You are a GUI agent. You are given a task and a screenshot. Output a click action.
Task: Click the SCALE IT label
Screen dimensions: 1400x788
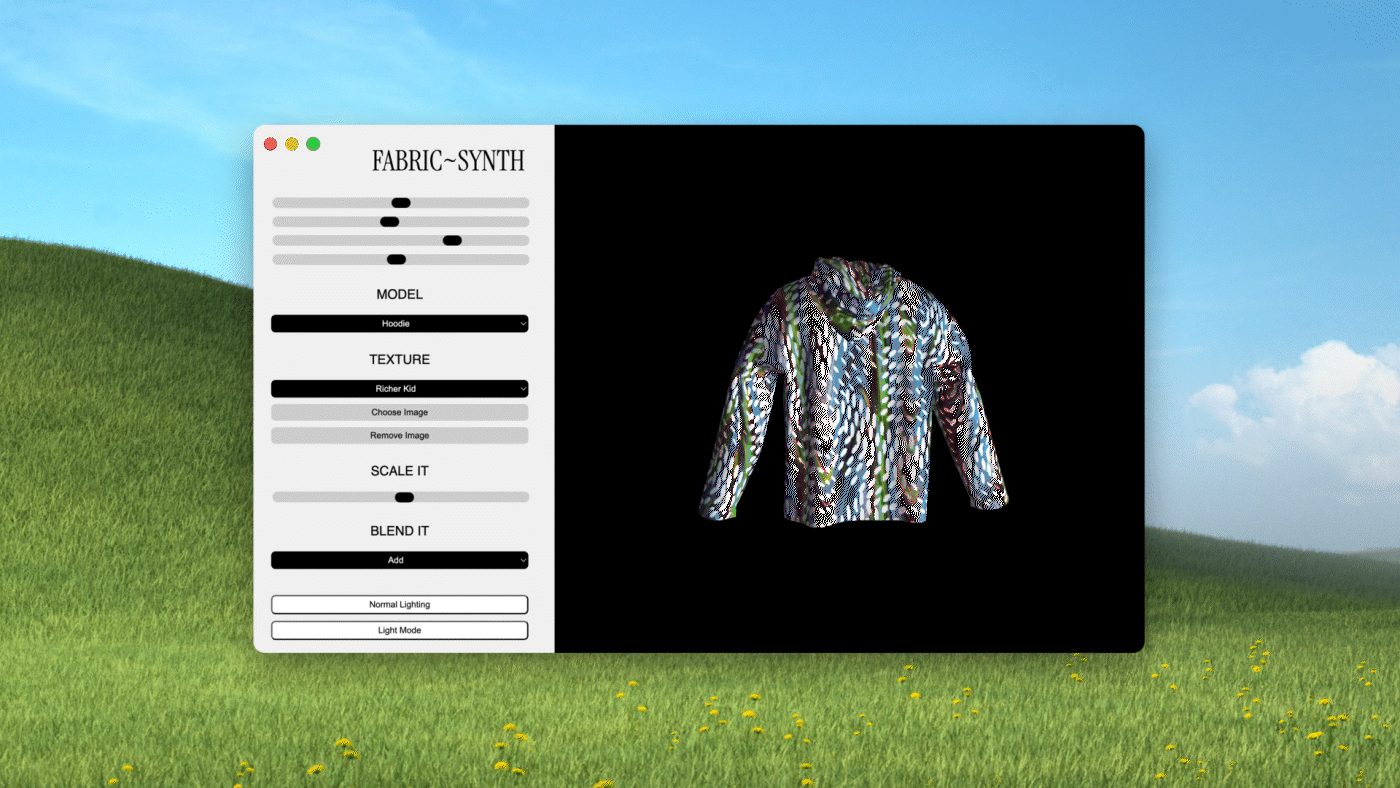click(399, 471)
